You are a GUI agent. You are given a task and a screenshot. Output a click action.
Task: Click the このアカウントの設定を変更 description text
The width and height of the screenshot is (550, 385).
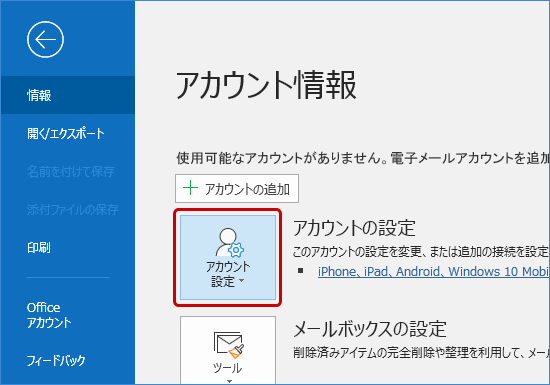421,251
